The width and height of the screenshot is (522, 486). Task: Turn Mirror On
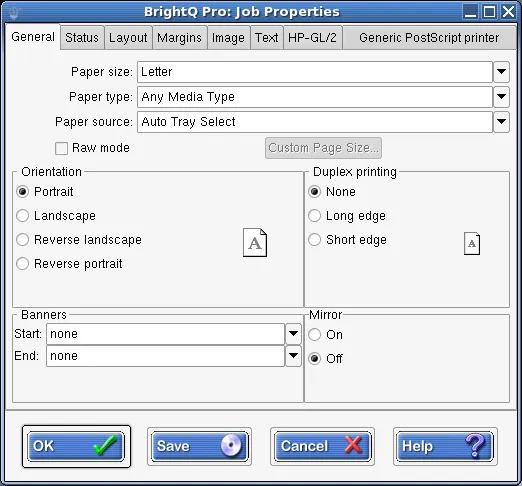pyautogui.click(x=314, y=334)
